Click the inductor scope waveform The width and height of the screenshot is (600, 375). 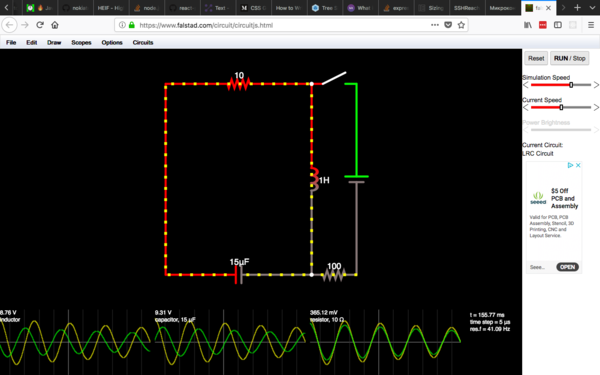point(75,342)
